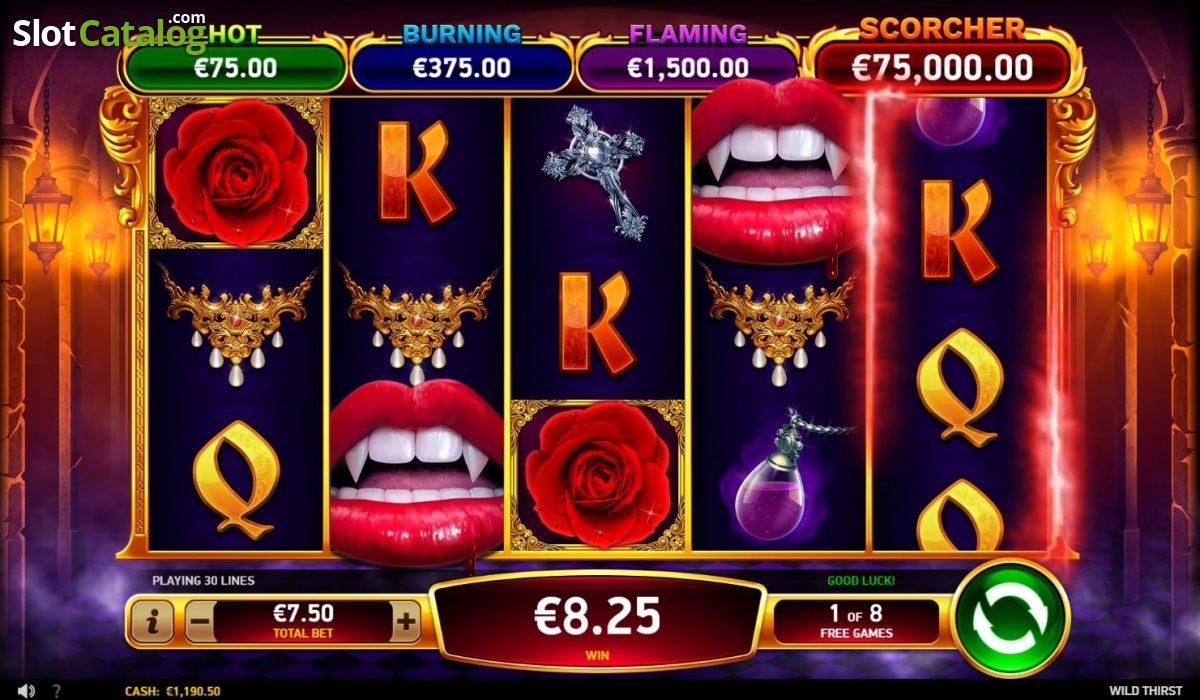Click the golden Q on first reel
1200x700 pixels.
coord(236,477)
